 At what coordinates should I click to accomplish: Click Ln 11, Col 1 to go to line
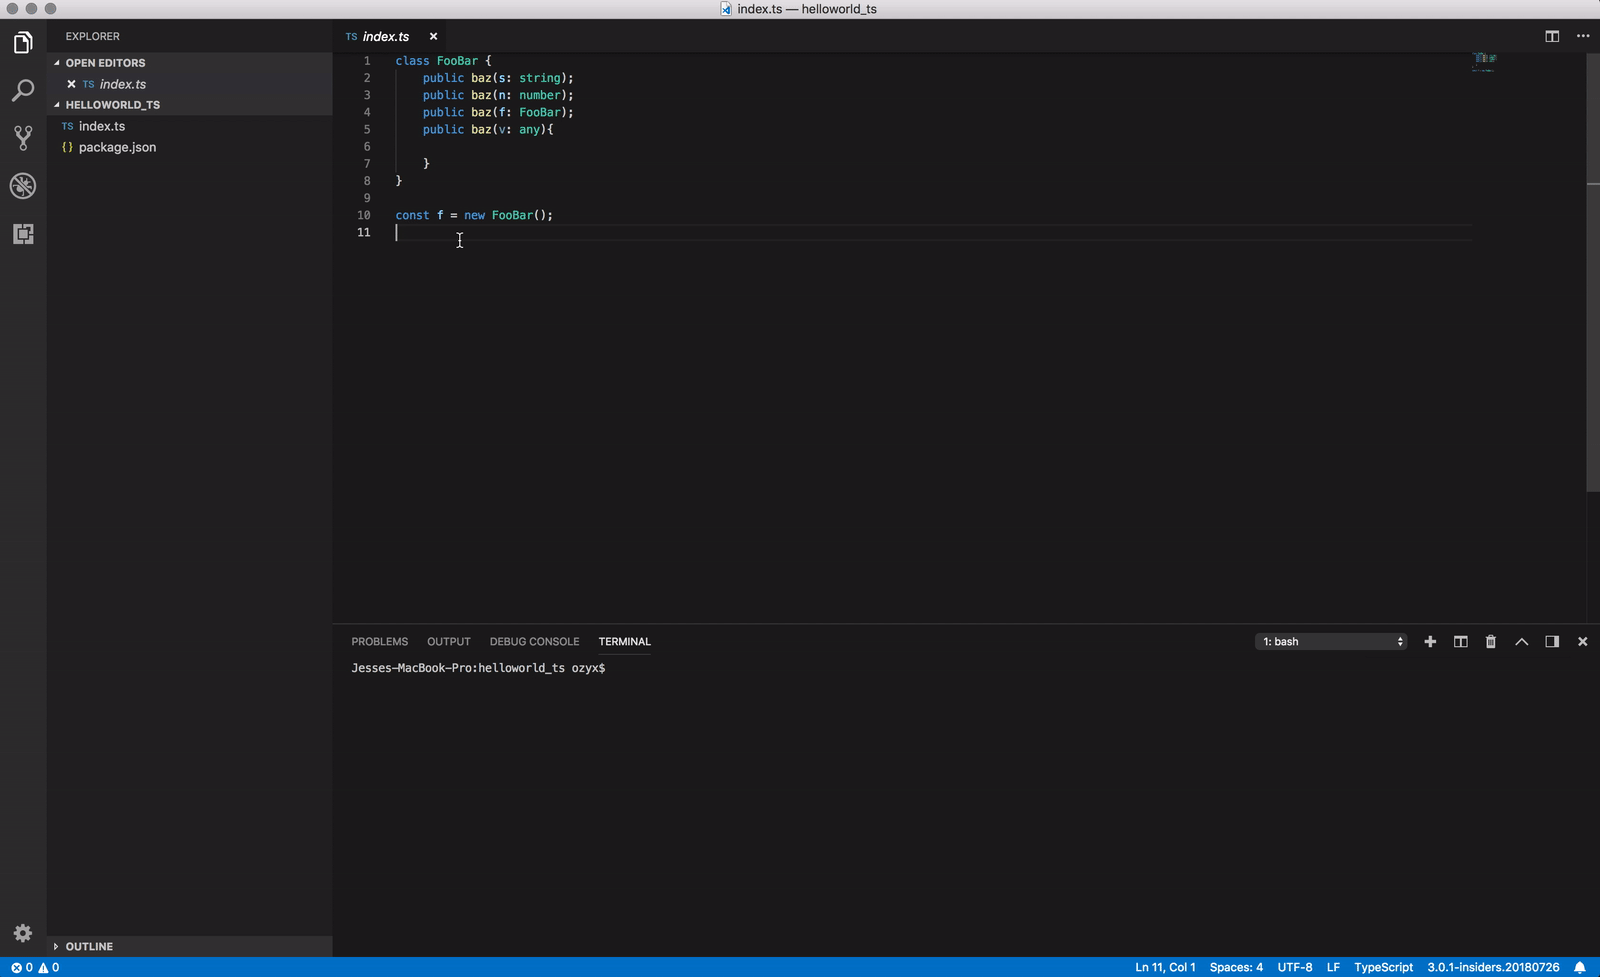(x=1165, y=967)
